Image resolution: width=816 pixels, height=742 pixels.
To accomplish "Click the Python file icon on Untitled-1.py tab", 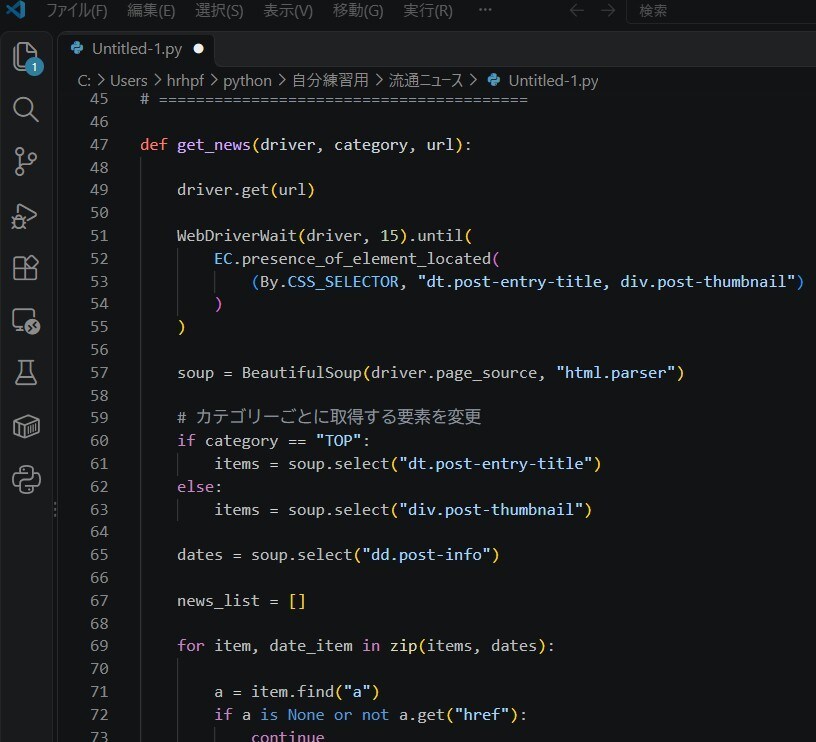I will (x=77, y=48).
